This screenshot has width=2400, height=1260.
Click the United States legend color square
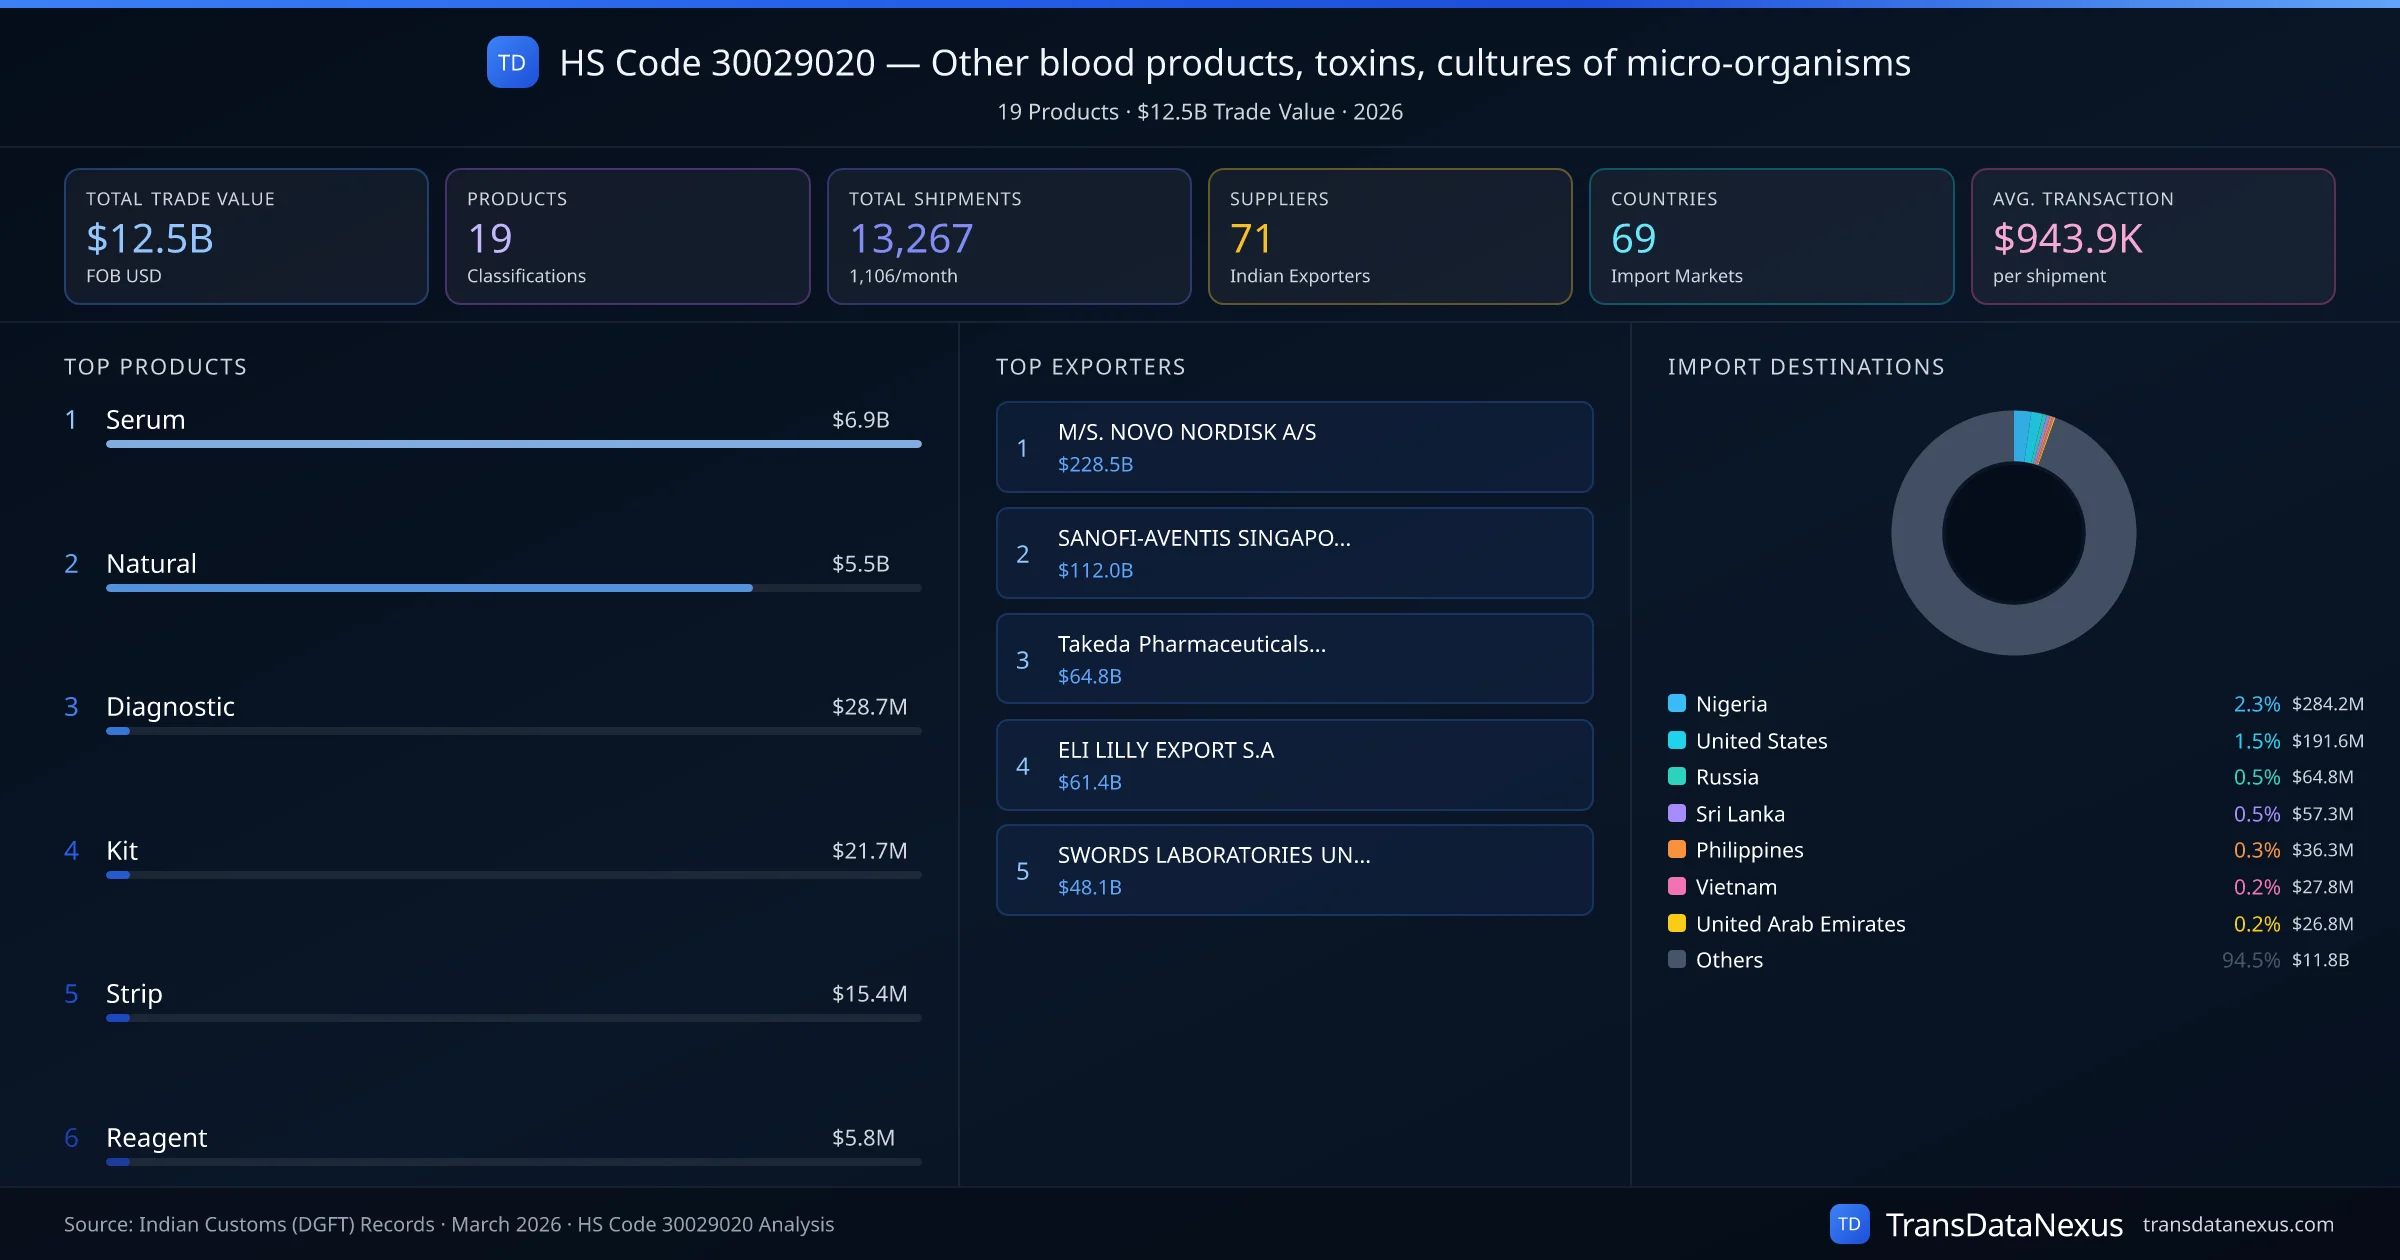(x=1677, y=740)
